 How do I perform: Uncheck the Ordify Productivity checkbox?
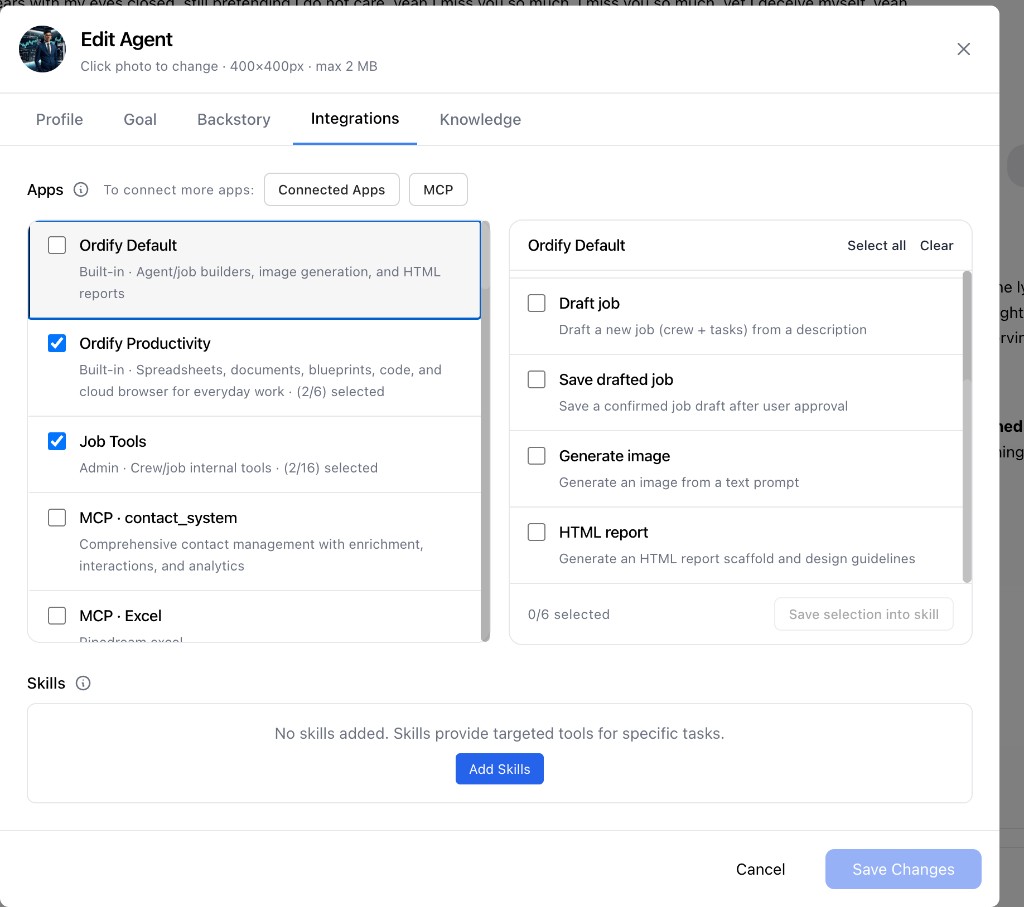[x=57, y=343]
